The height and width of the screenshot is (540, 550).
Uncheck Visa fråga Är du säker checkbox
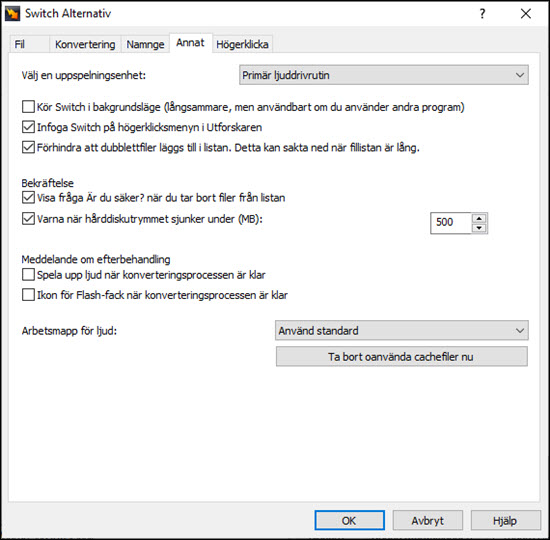click(28, 198)
